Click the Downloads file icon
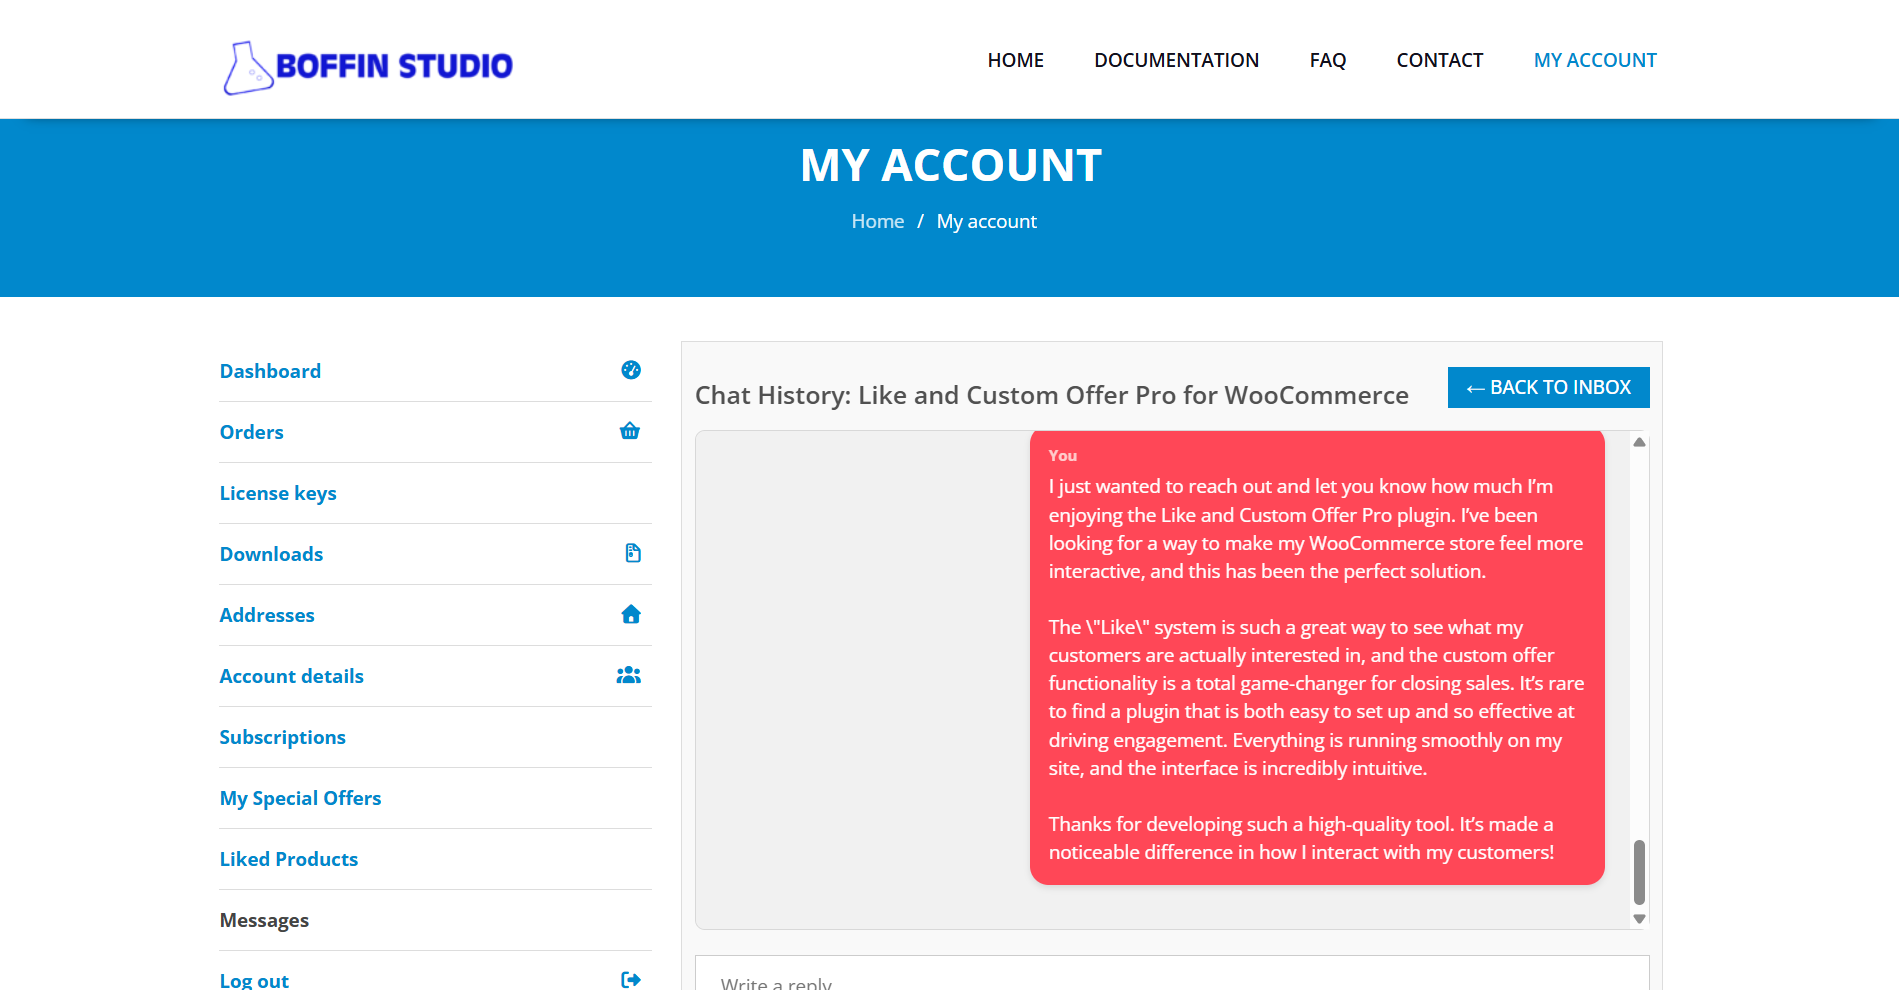 tap(632, 553)
